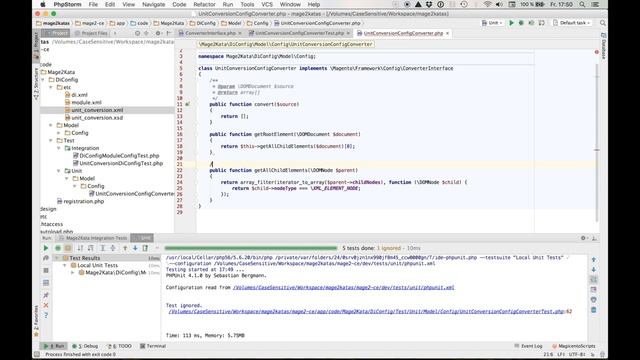Image resolution: width=640 pixels, height=360 pixels.
Task: Jump to the previous failed test
Action: (125, 248)
